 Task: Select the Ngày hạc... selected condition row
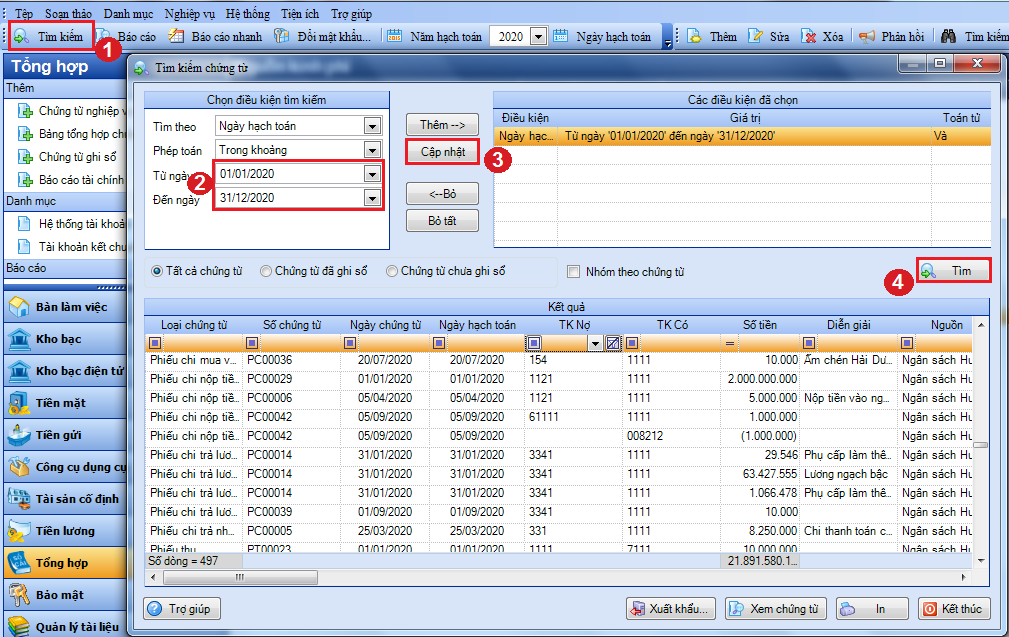(742, 136)
